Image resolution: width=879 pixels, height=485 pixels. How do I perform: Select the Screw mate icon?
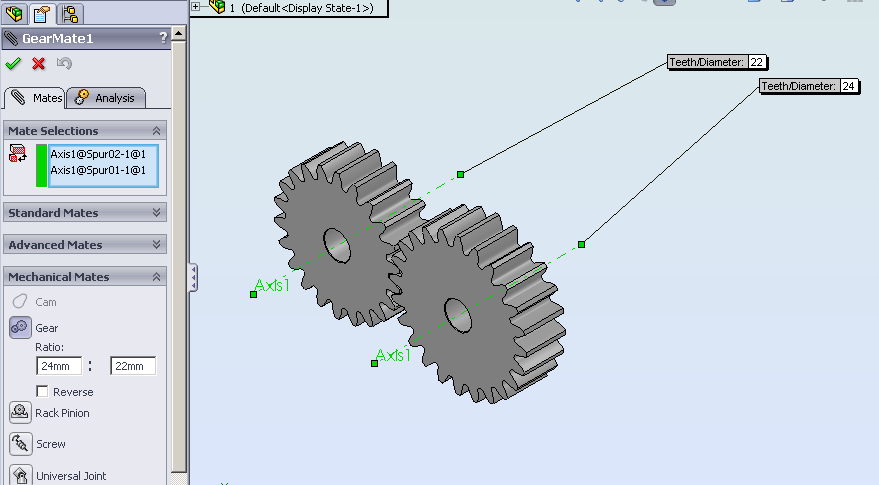(x=20, y=444)
